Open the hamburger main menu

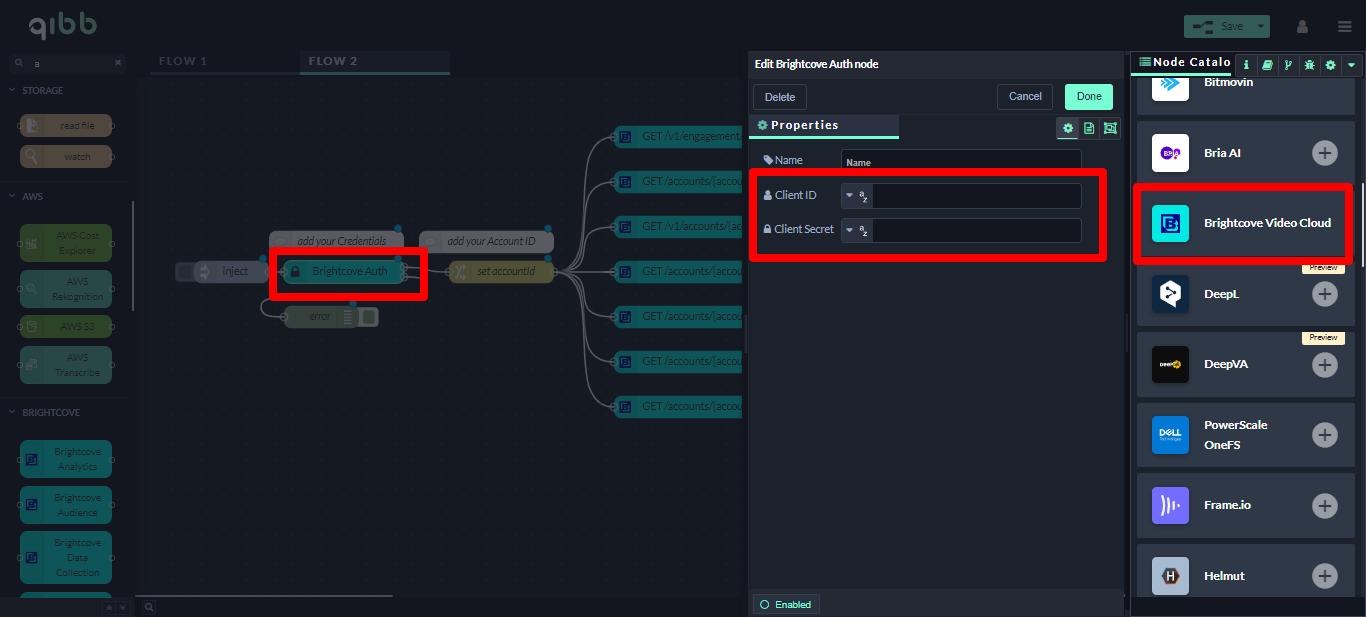1344,26
